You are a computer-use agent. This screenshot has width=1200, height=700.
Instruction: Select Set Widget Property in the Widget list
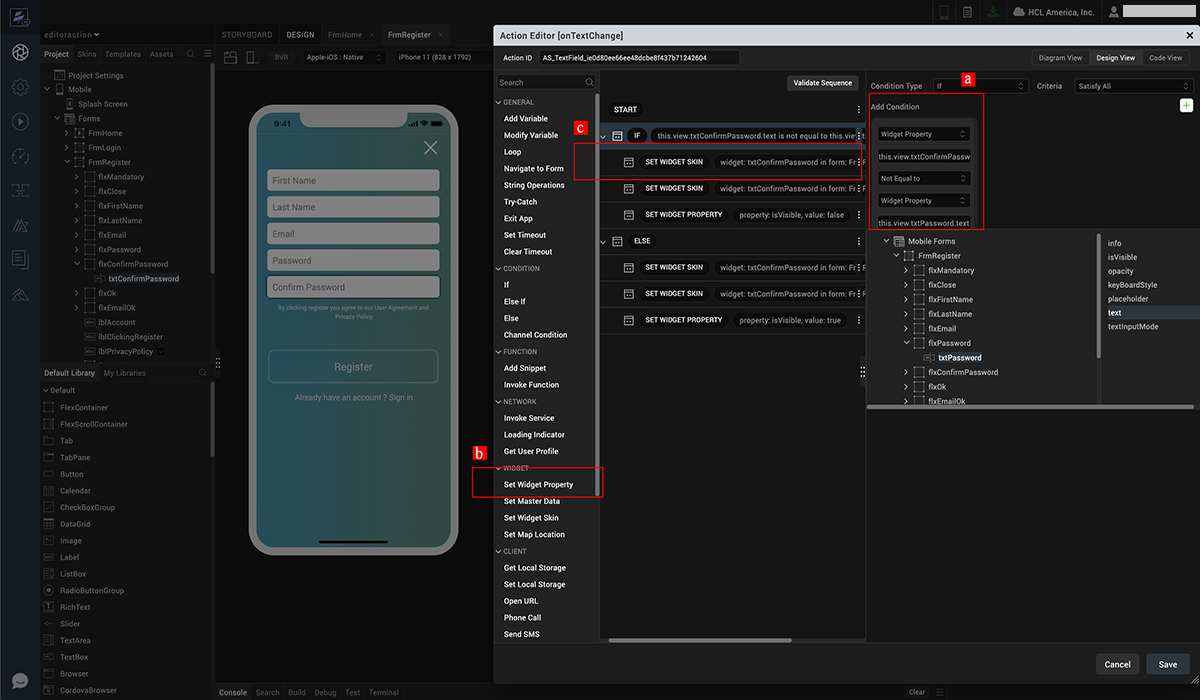pos(538,485)
